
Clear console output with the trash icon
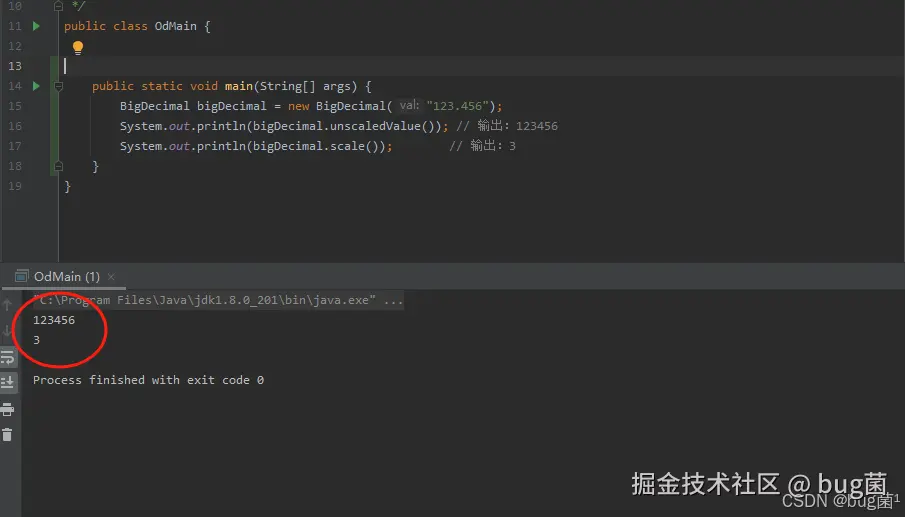[x=8, y=434]
